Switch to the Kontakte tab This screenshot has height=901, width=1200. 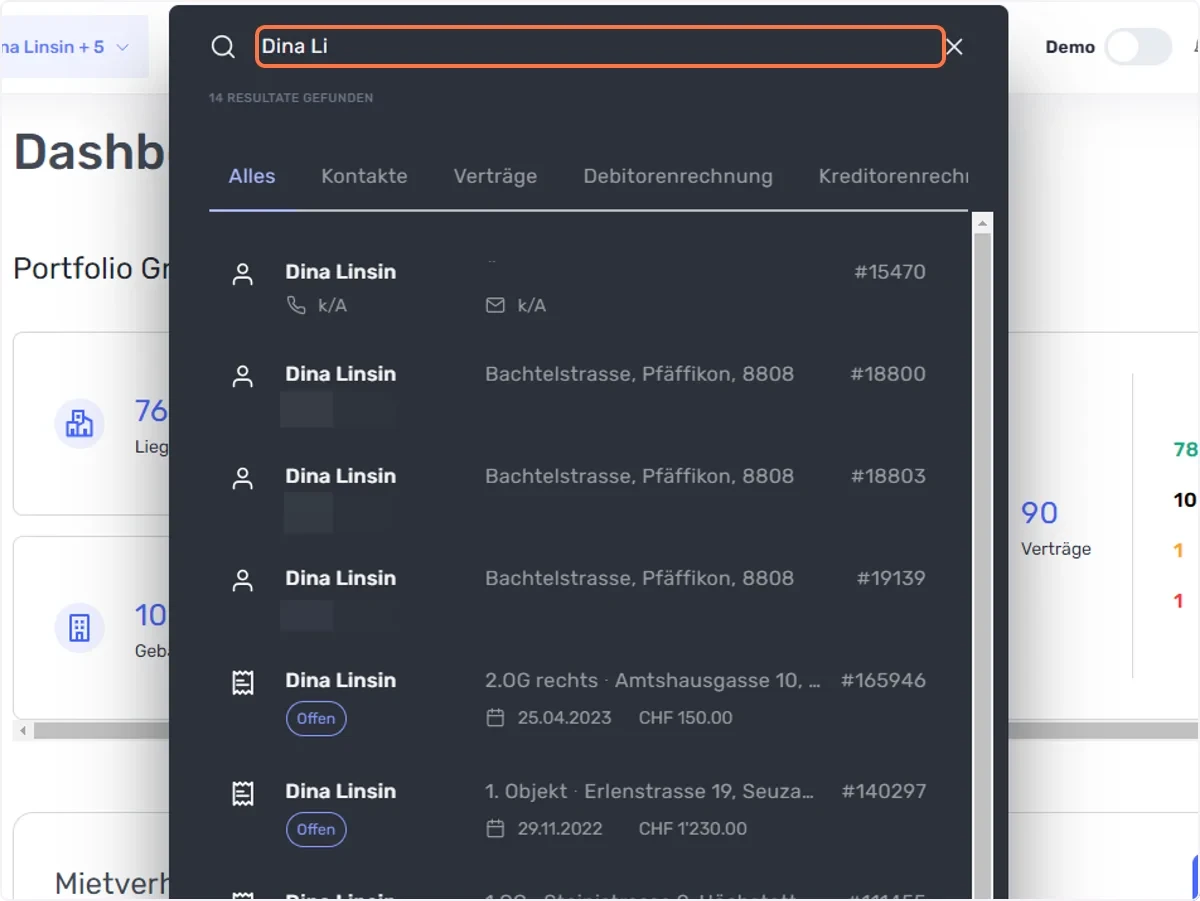364,176
